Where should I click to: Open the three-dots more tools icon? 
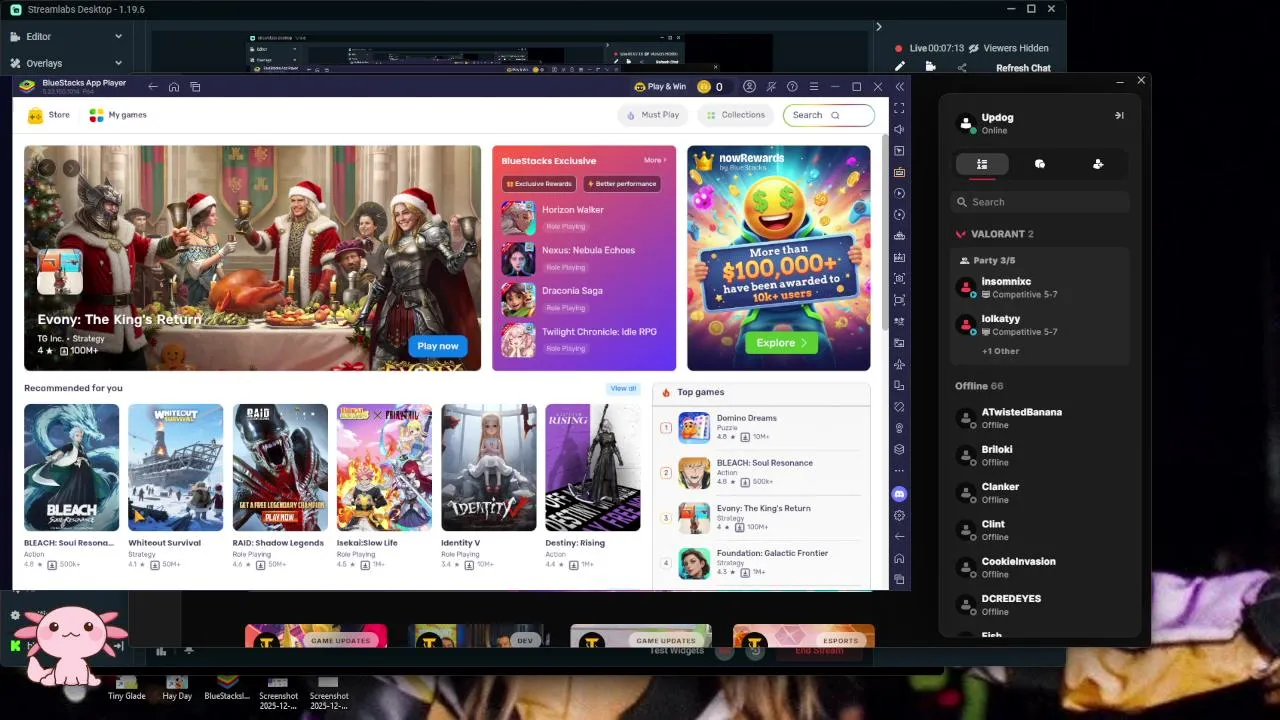click(x=899, y=470)
